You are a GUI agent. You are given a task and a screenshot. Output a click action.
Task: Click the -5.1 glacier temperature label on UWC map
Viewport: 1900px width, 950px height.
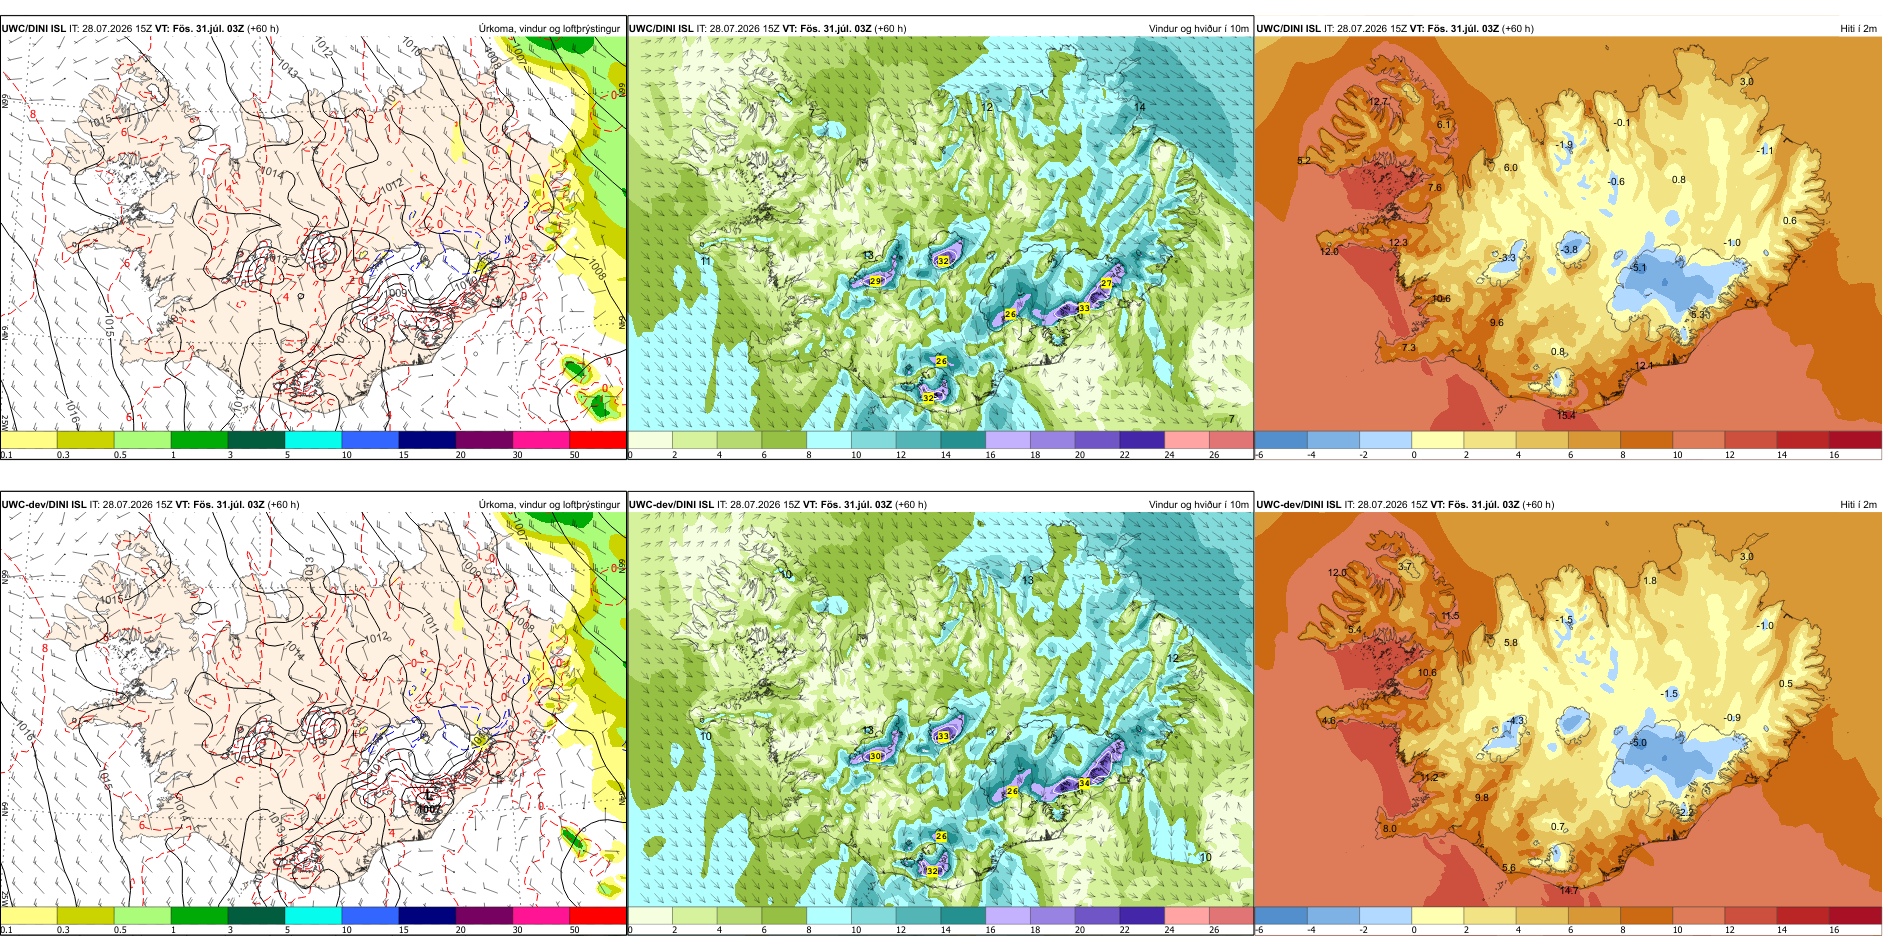1638,268
